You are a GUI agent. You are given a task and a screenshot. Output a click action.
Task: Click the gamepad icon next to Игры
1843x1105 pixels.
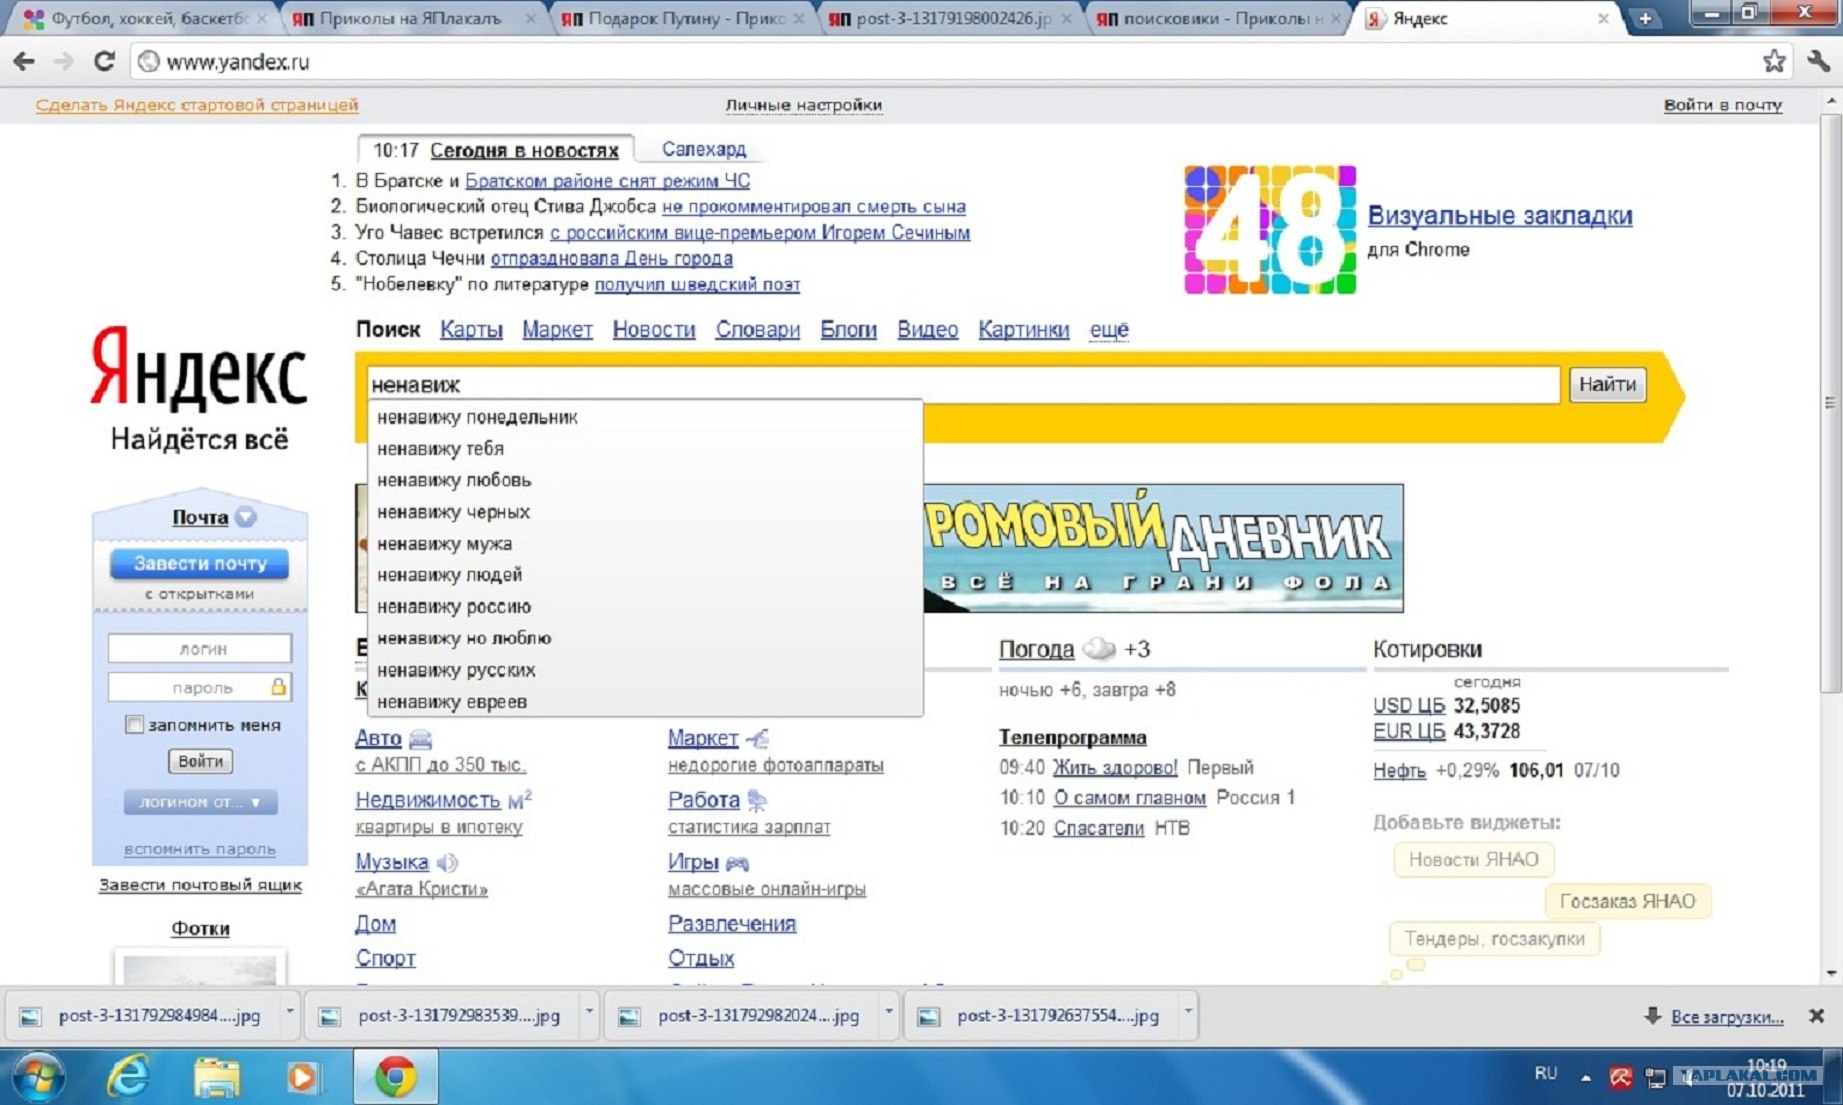737,862
